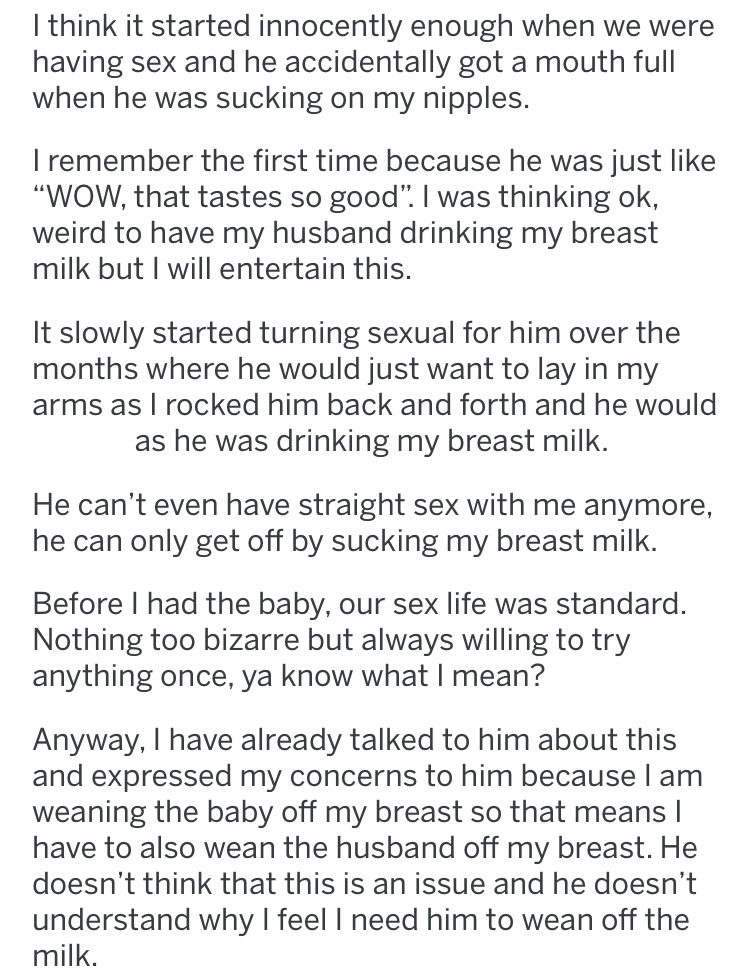Click the line starting "doesn't think that this is an issue"
Image resolution: width=750 pixels, height=973 pixels.
pos(364,884)
